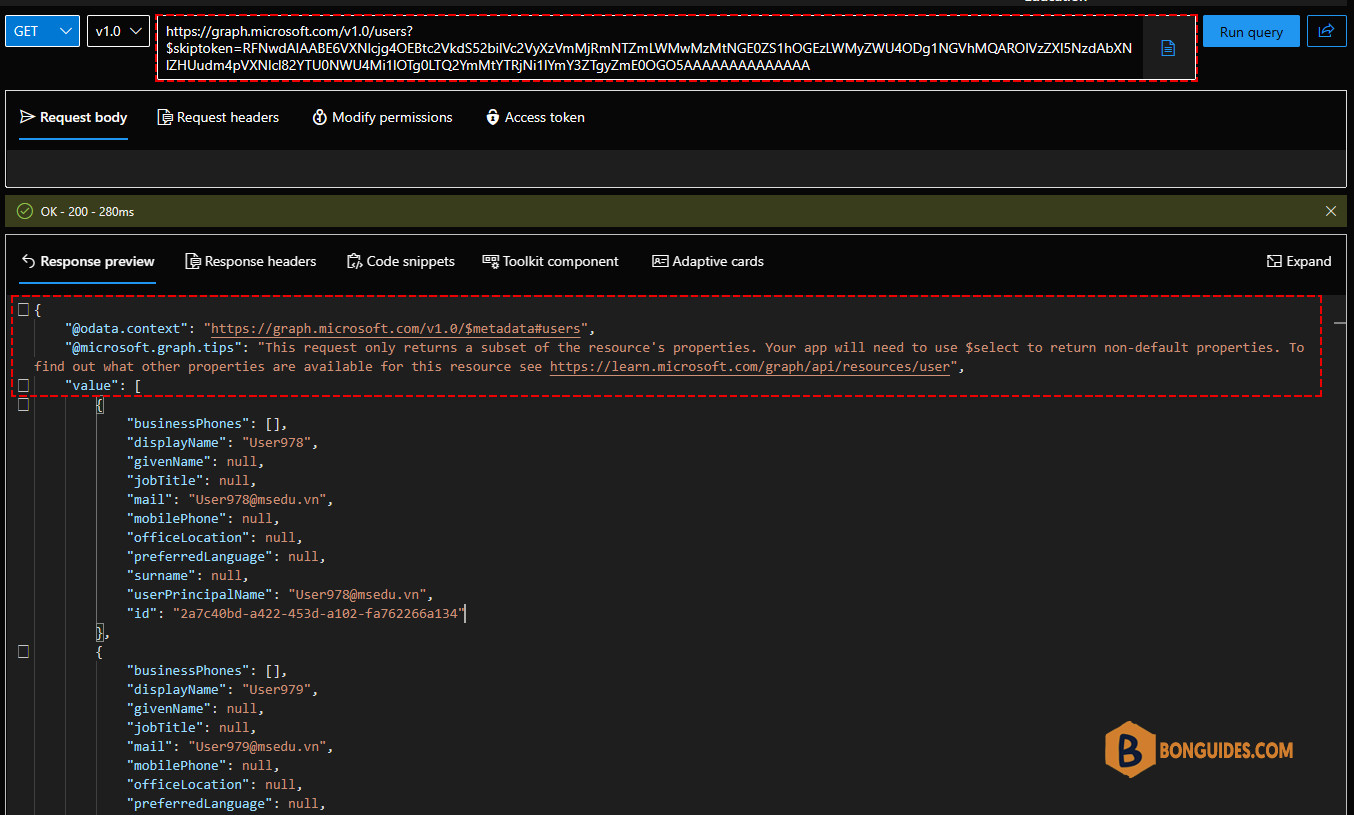Open the Toolkit component tab
The width and height of the screenshot is (1354, 815).
[x=551, y=262]
